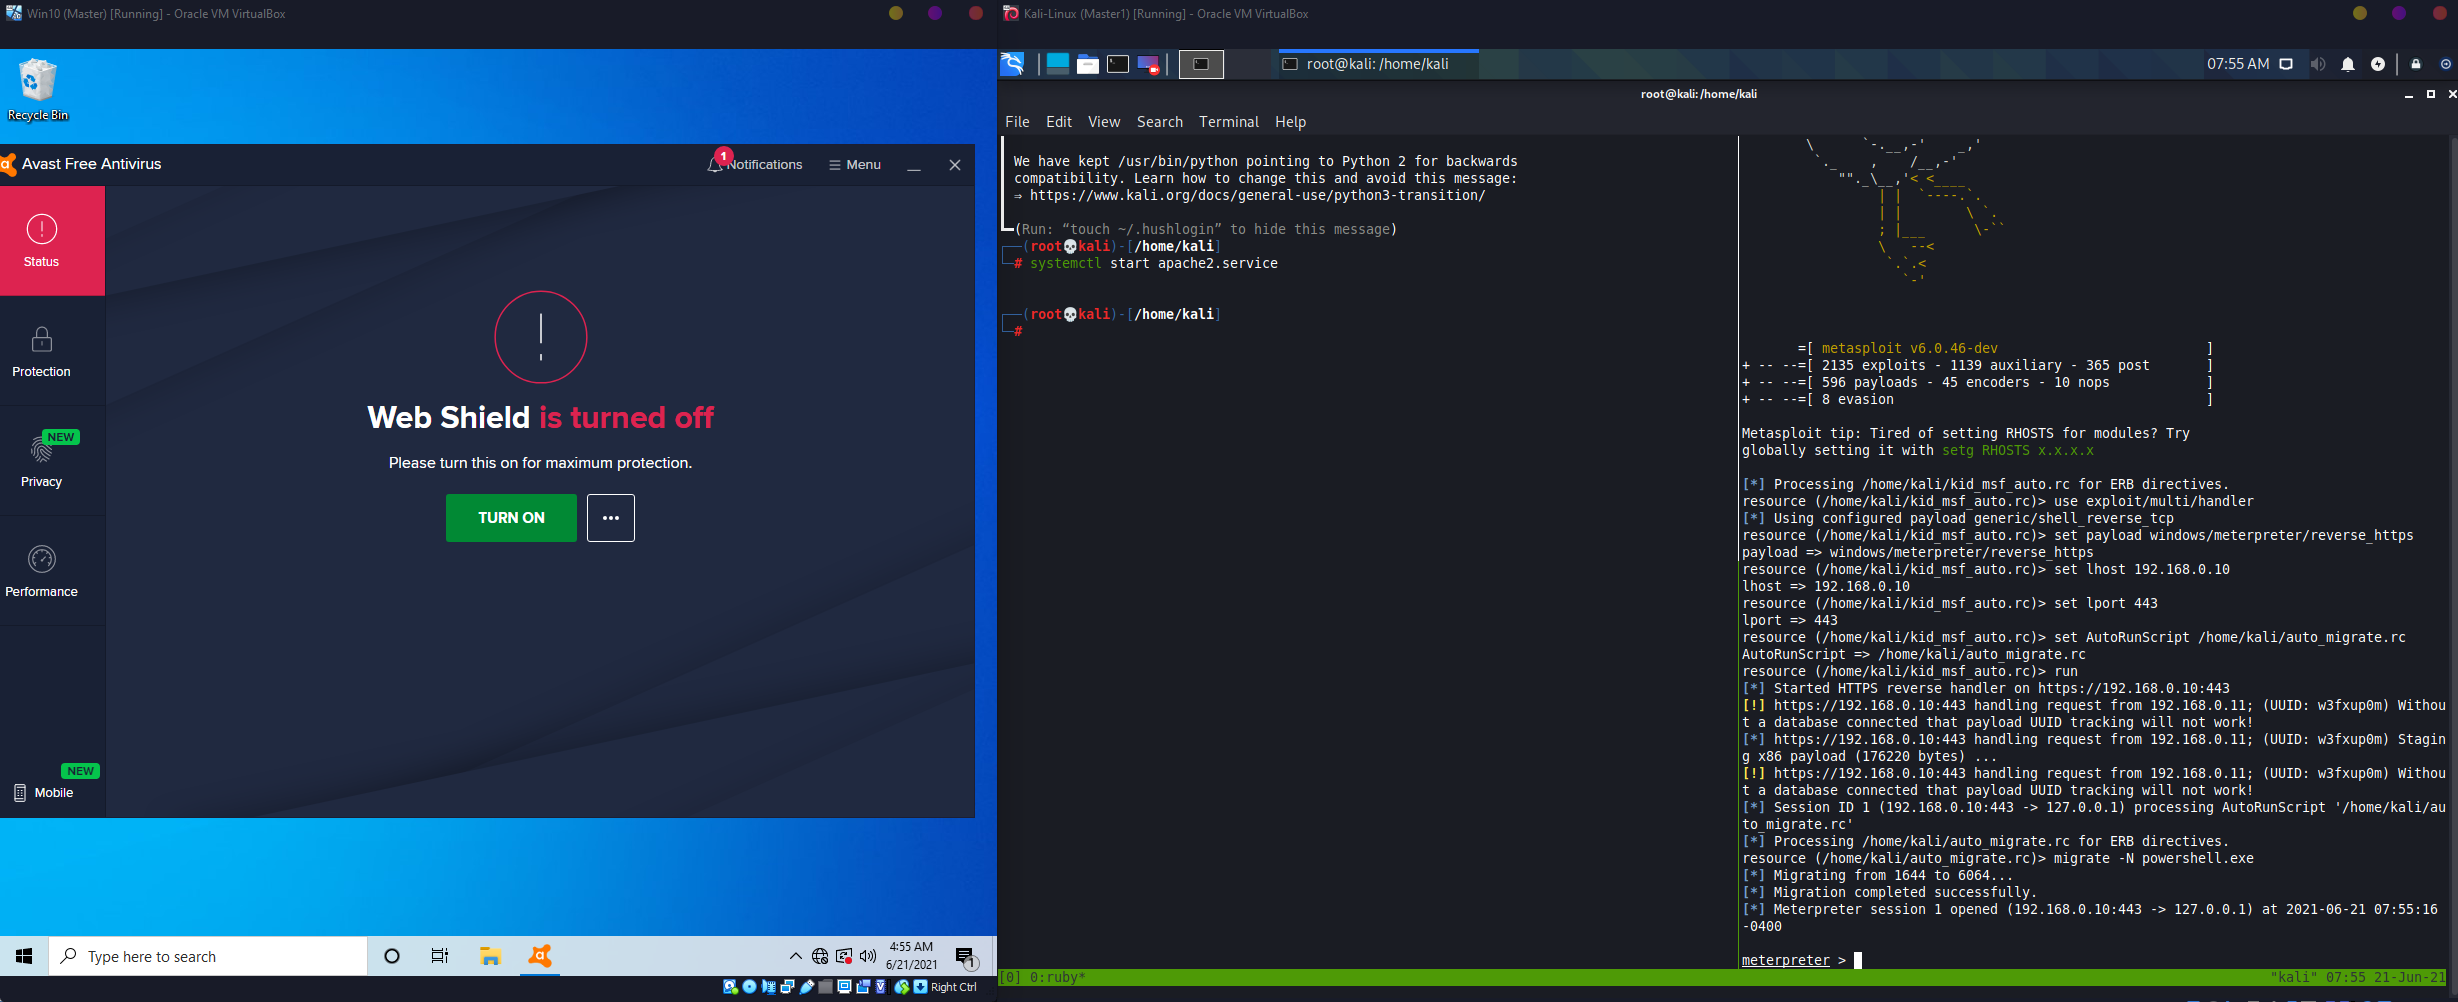Open Task View on Windows taskbar

point(440,956)
